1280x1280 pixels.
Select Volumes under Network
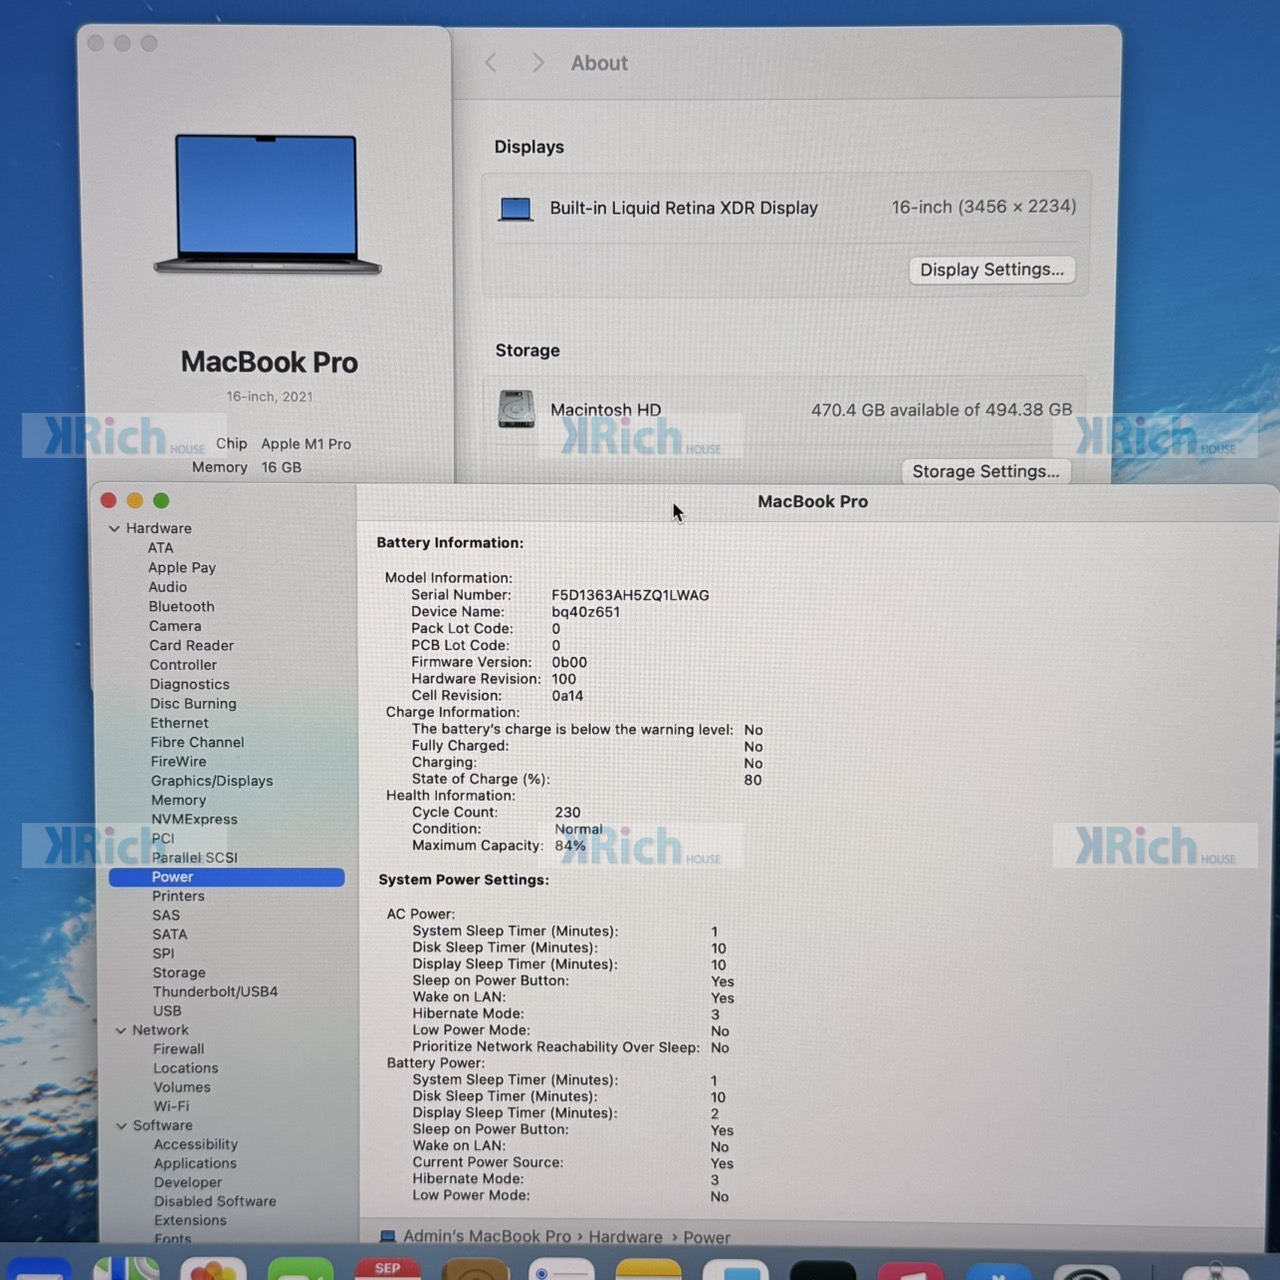pyautogui.click(x=182, y=1087)
